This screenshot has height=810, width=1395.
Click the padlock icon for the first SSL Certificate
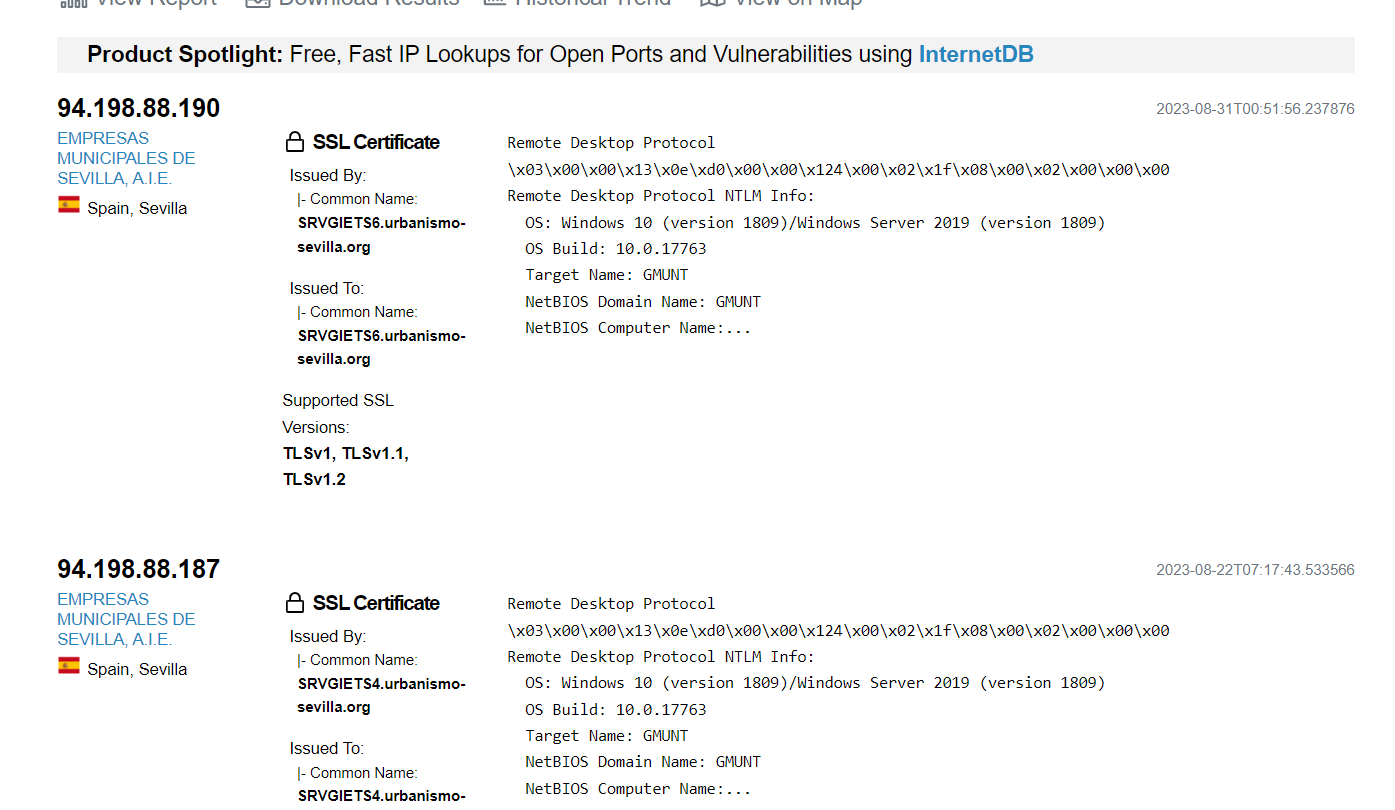tap(294, 142)
